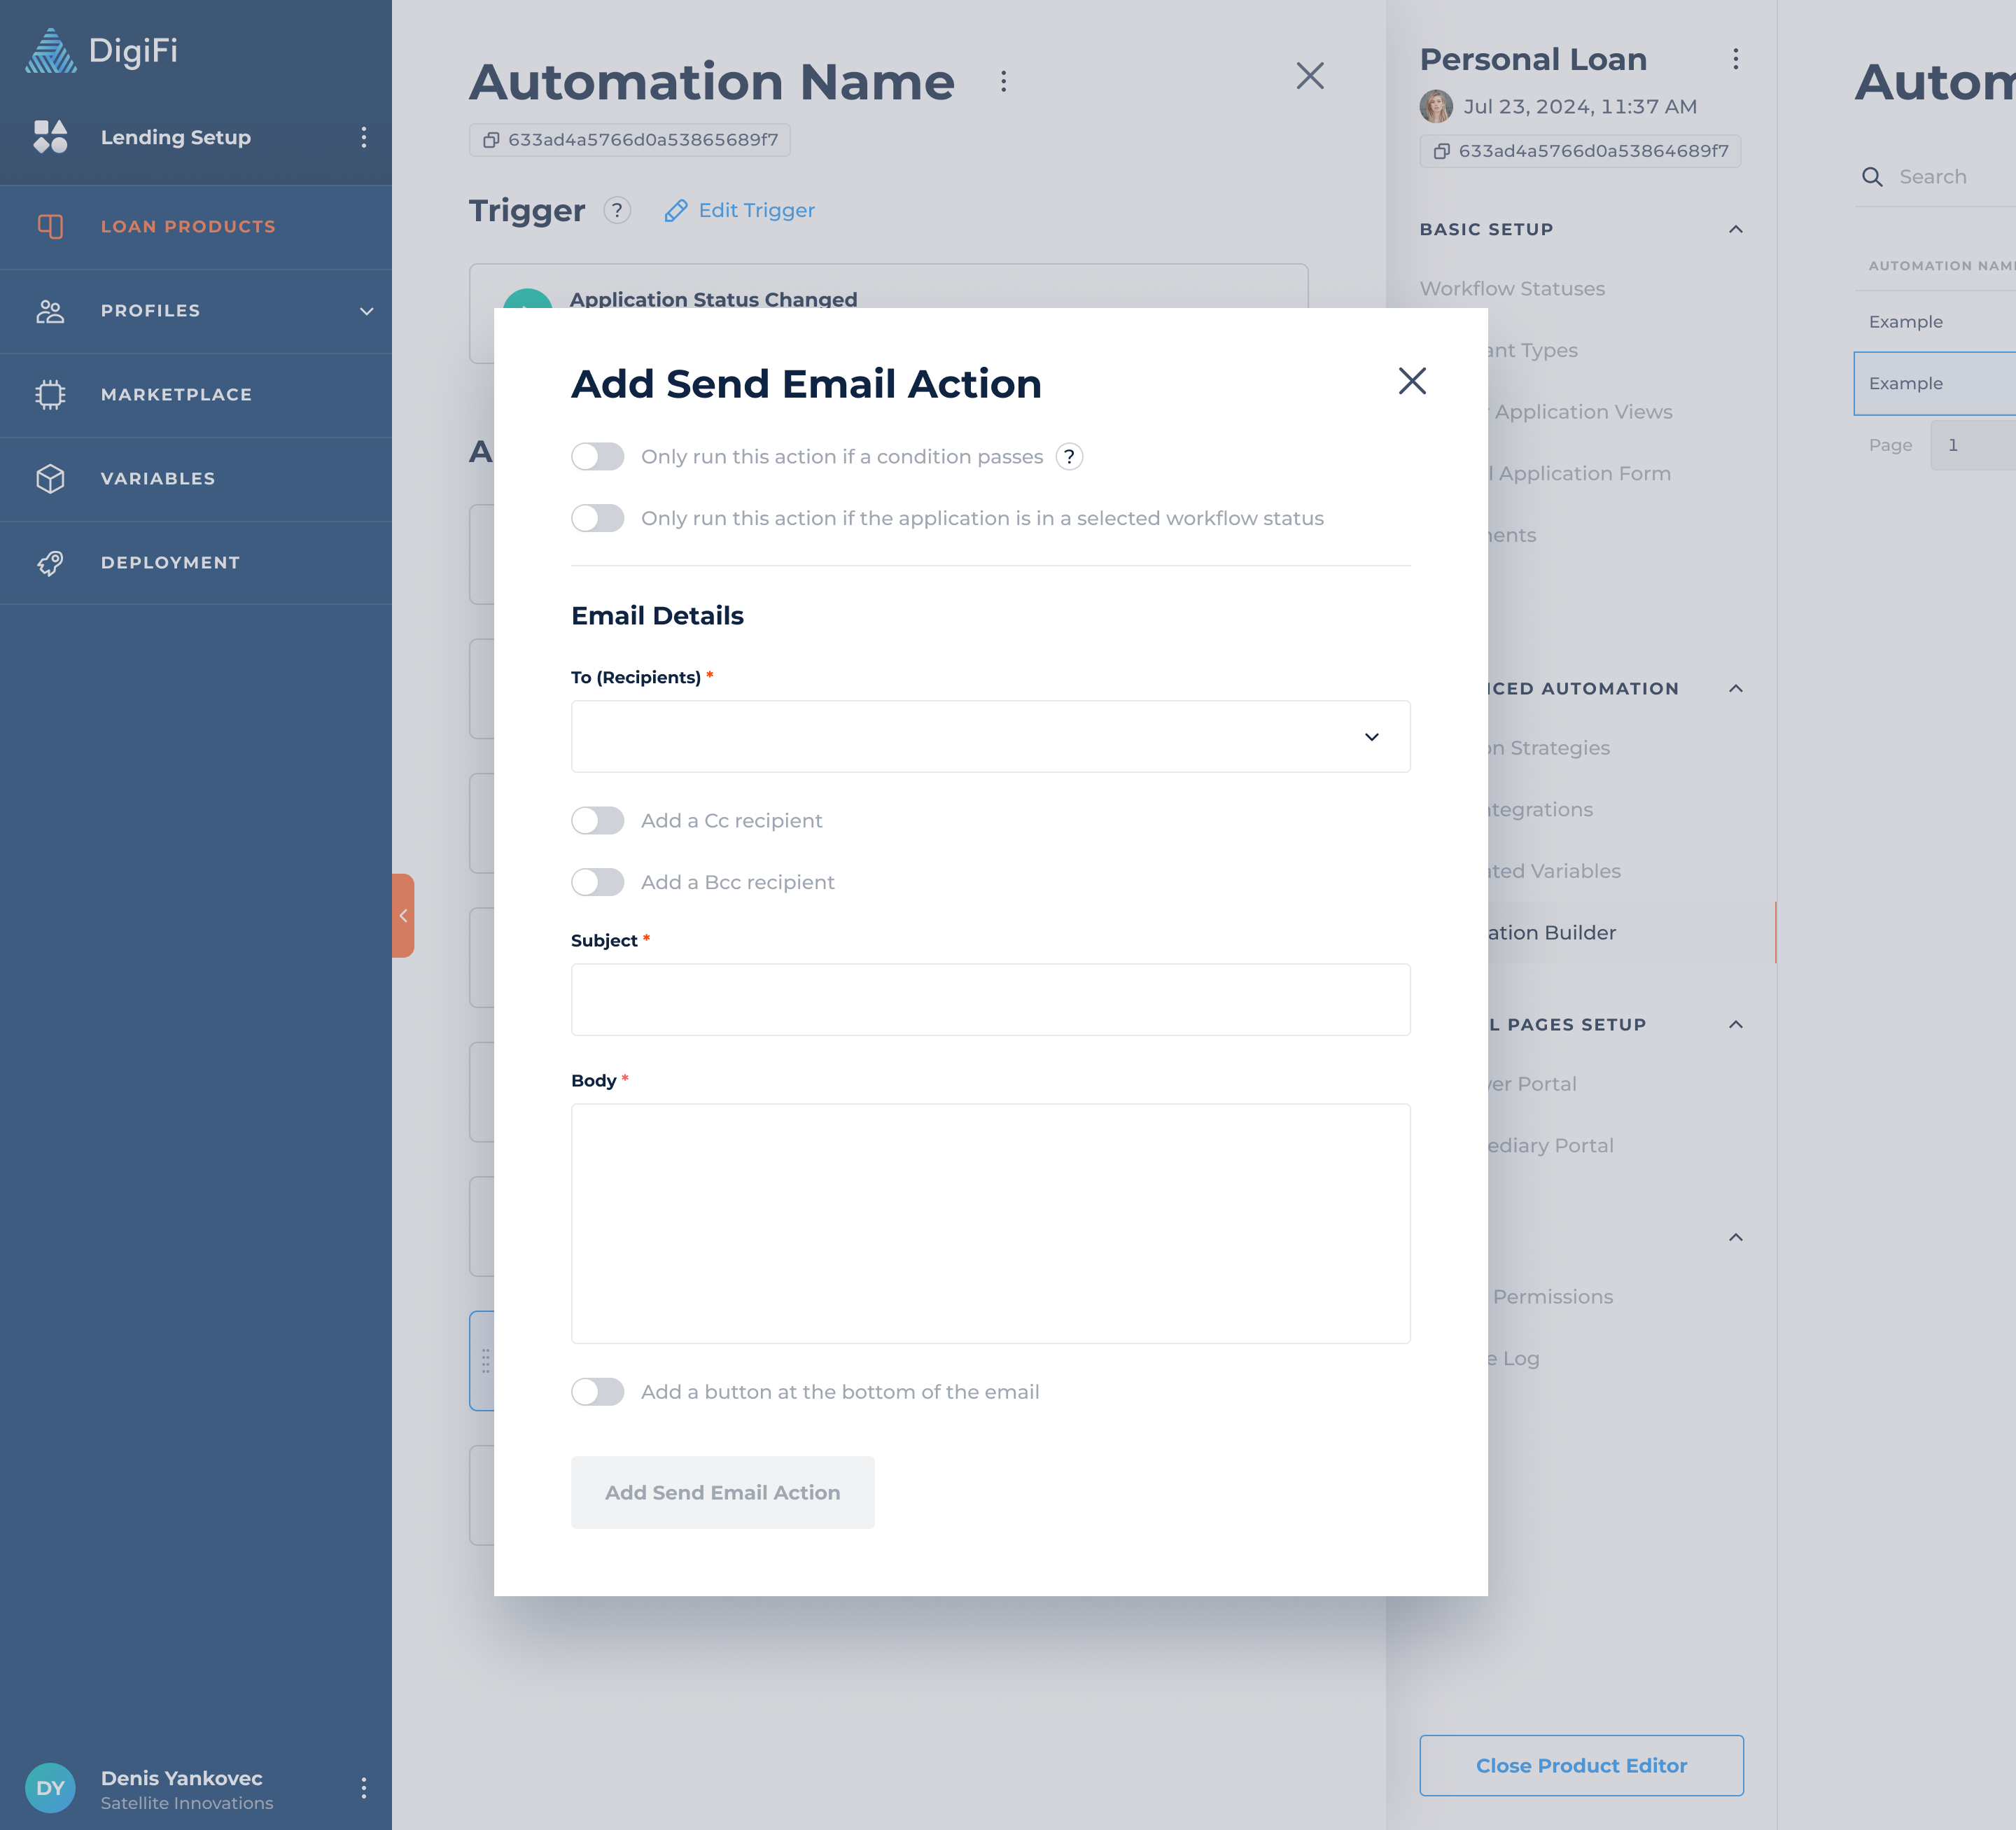Open the Lending Setup three-dot menu

click(364, 137)
